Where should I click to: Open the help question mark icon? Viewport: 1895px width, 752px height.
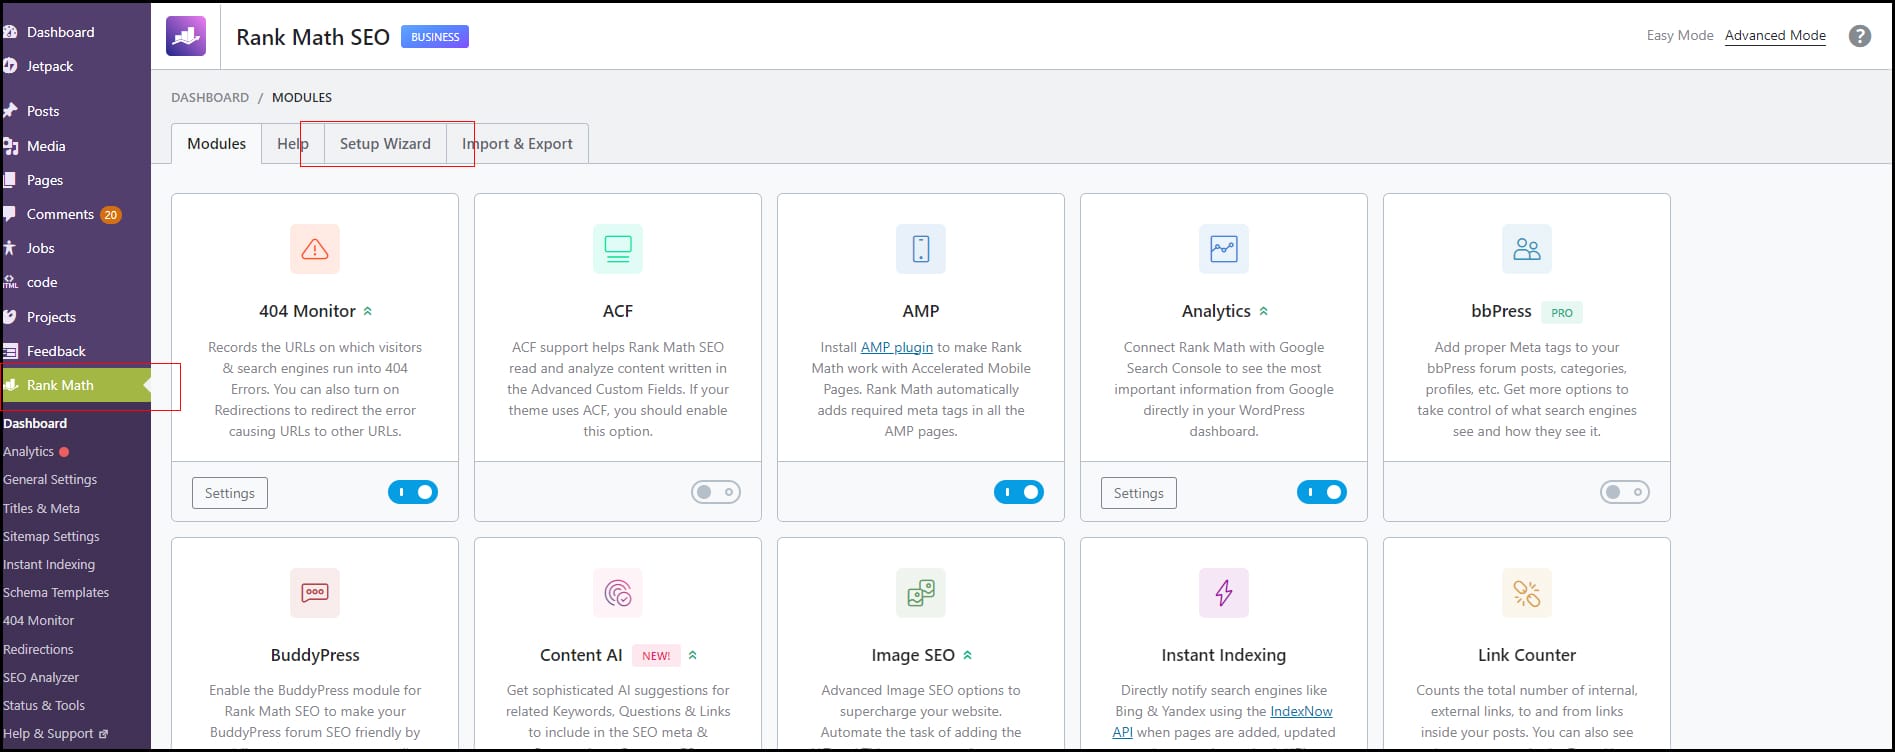[x=1859, y=36]
